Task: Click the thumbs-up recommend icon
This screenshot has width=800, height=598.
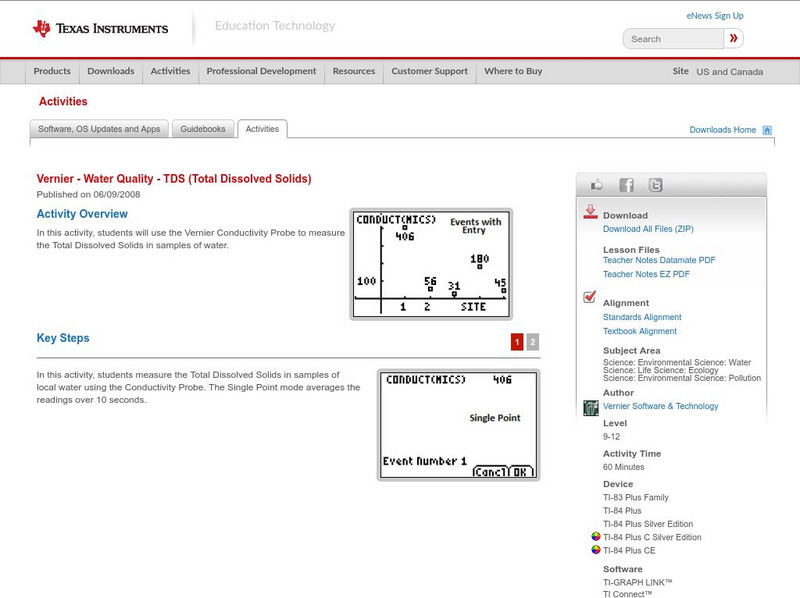Action: pyautogui.click(x=597, y=184)
